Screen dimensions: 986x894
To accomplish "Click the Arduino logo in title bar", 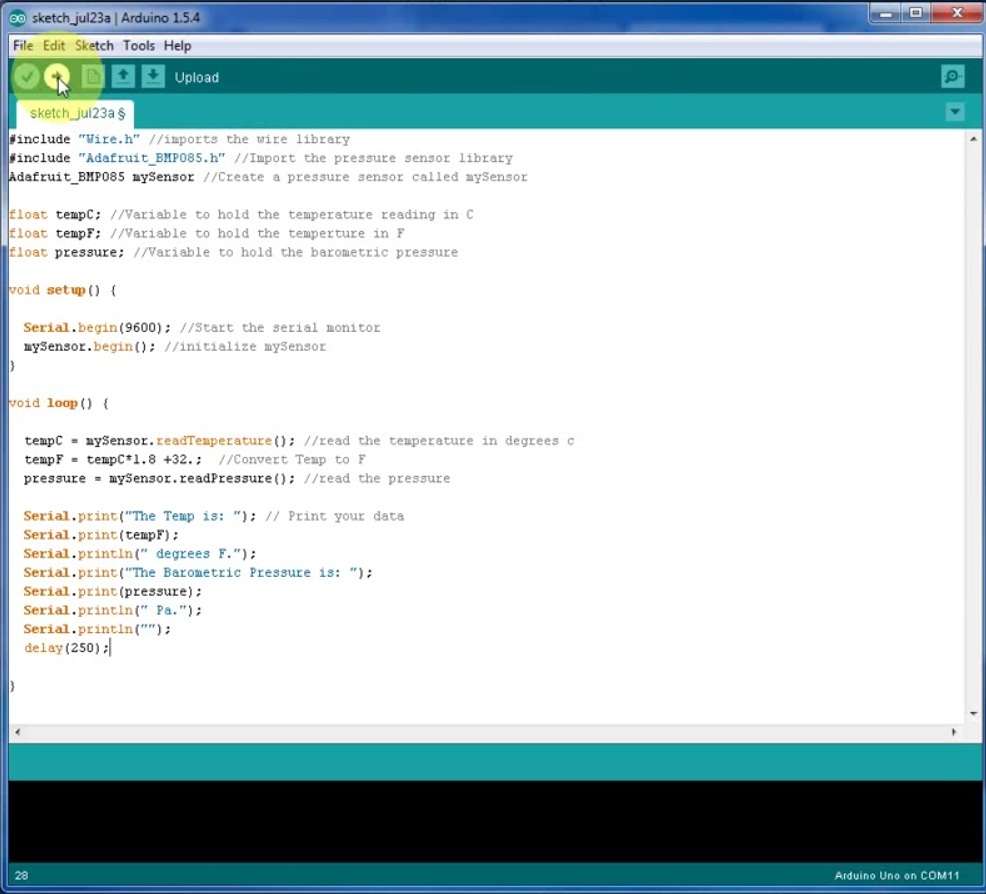I will tap(18, 18).
